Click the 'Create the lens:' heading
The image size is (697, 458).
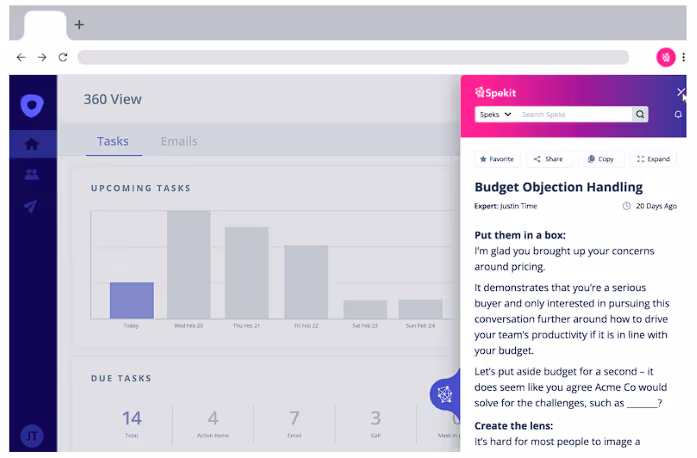[x=513, y=426]
